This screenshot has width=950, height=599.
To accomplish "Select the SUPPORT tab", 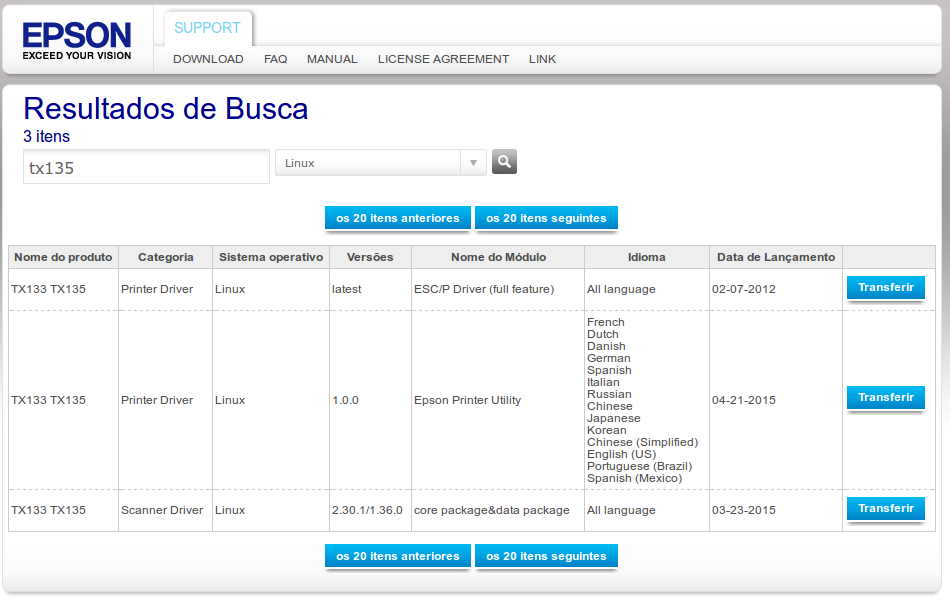I will [207, 28].
